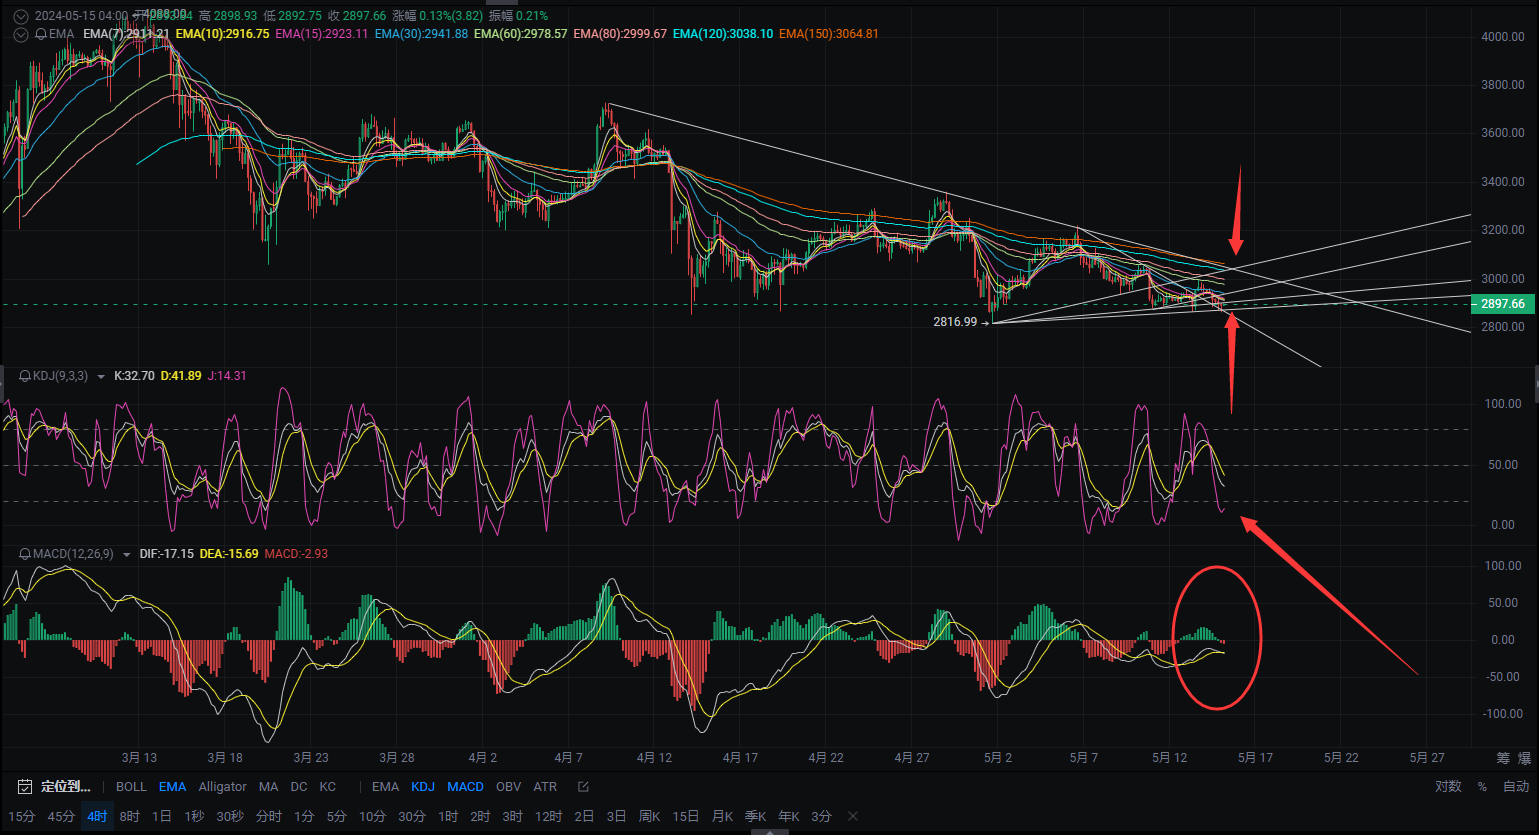Click the 定位到... locate label
This screenshot has width=1539, height=835.
[x=65, y=787]
